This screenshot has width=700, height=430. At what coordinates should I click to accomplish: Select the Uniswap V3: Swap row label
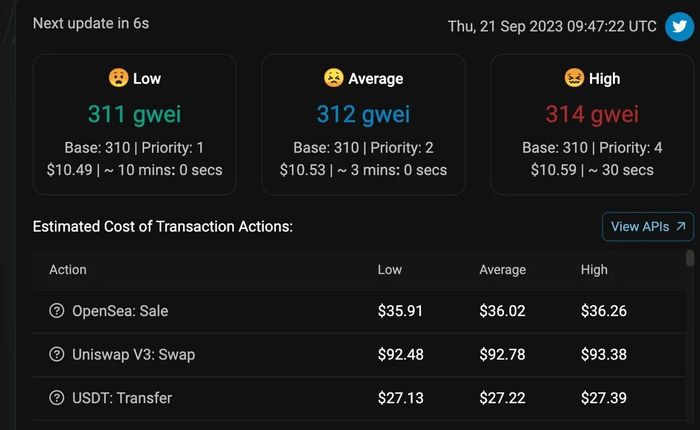[x=133, y=355]
